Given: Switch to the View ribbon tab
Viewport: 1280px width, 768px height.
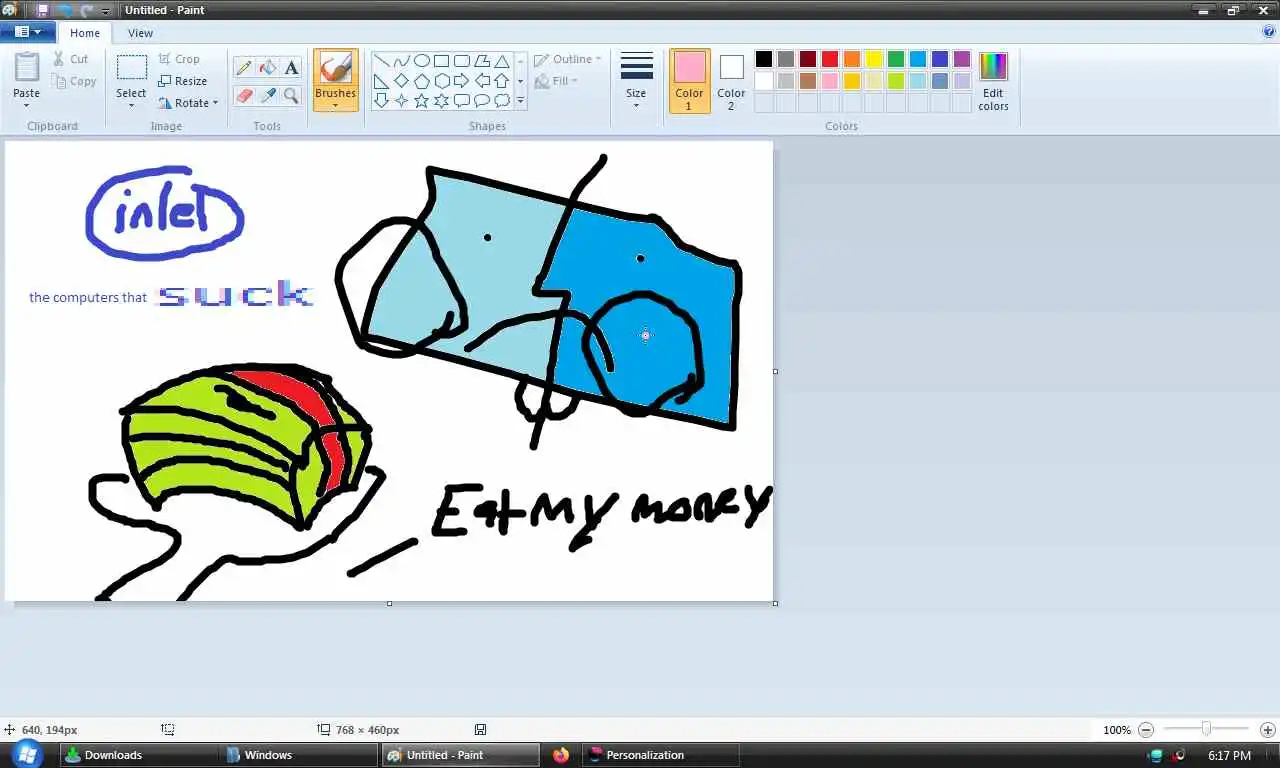Looking at the screenshot, I should click(140, 33).
